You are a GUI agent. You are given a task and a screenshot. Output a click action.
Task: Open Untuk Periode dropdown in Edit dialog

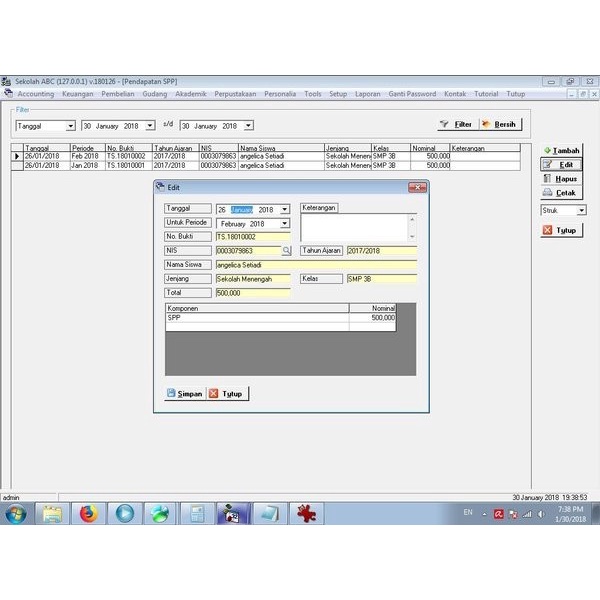[x=284, y=223]
